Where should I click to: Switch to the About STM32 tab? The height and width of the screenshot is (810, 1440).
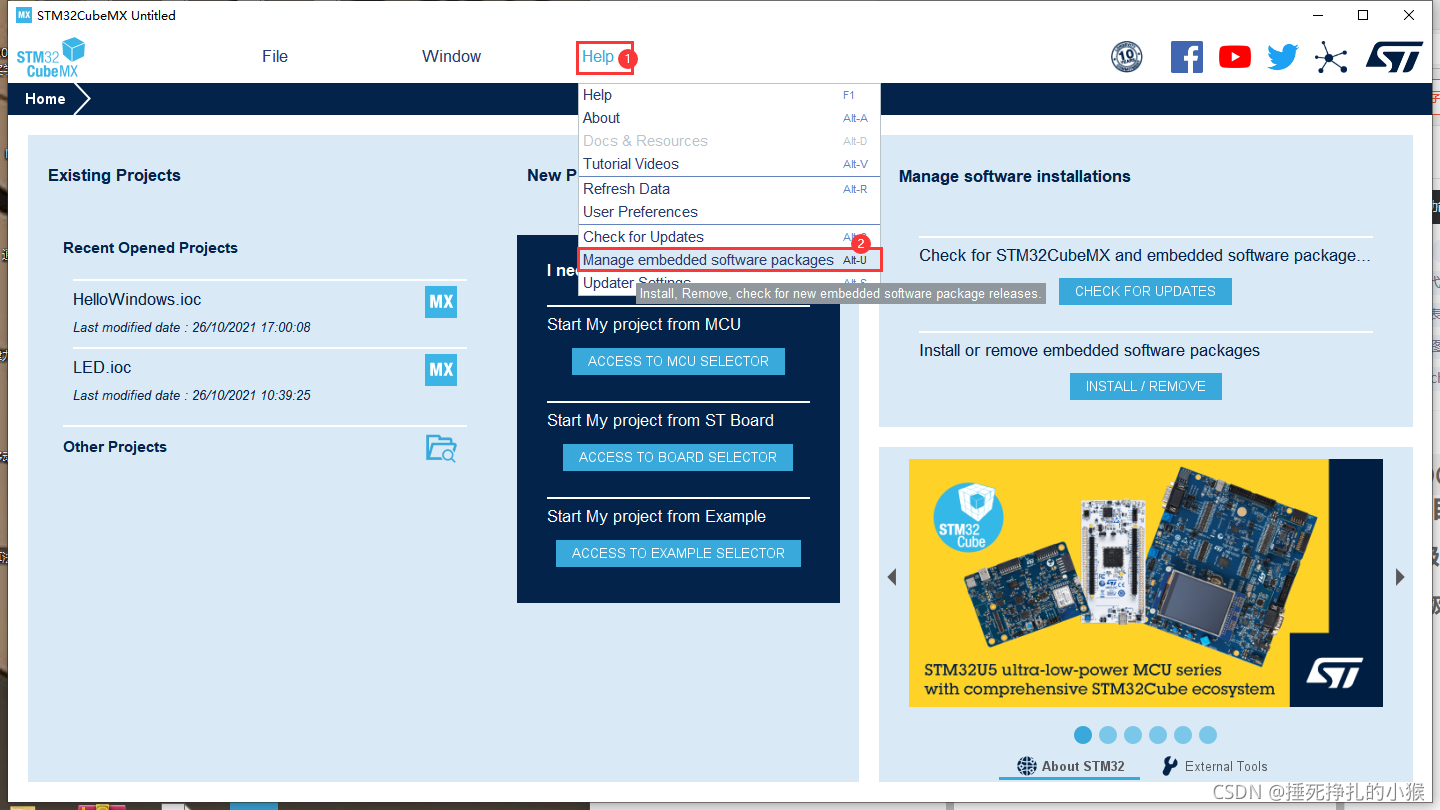1071,766
